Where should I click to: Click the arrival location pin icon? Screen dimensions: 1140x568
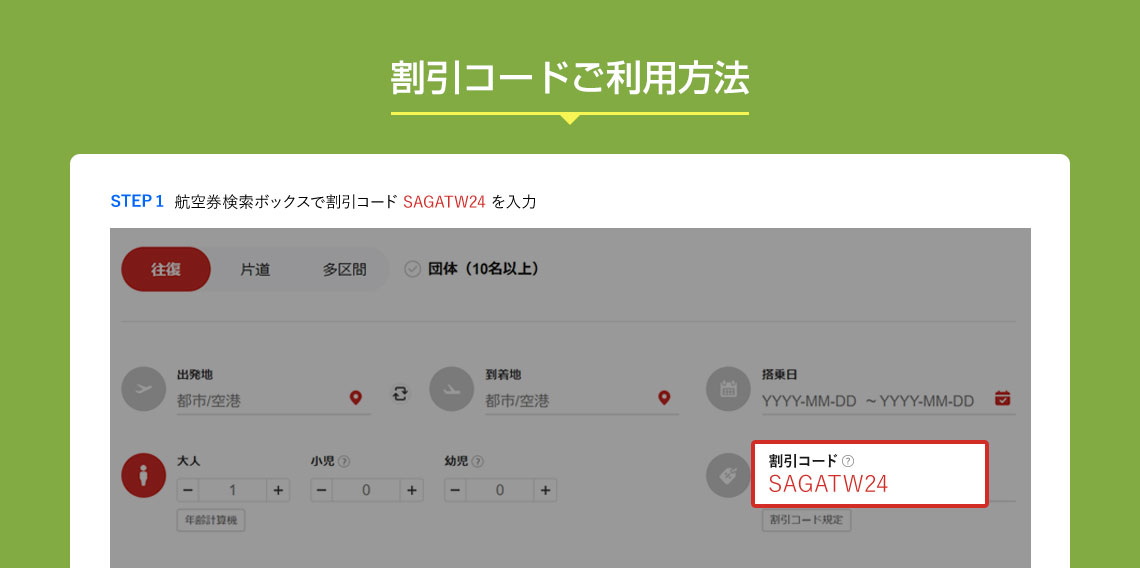pos(664,398)
